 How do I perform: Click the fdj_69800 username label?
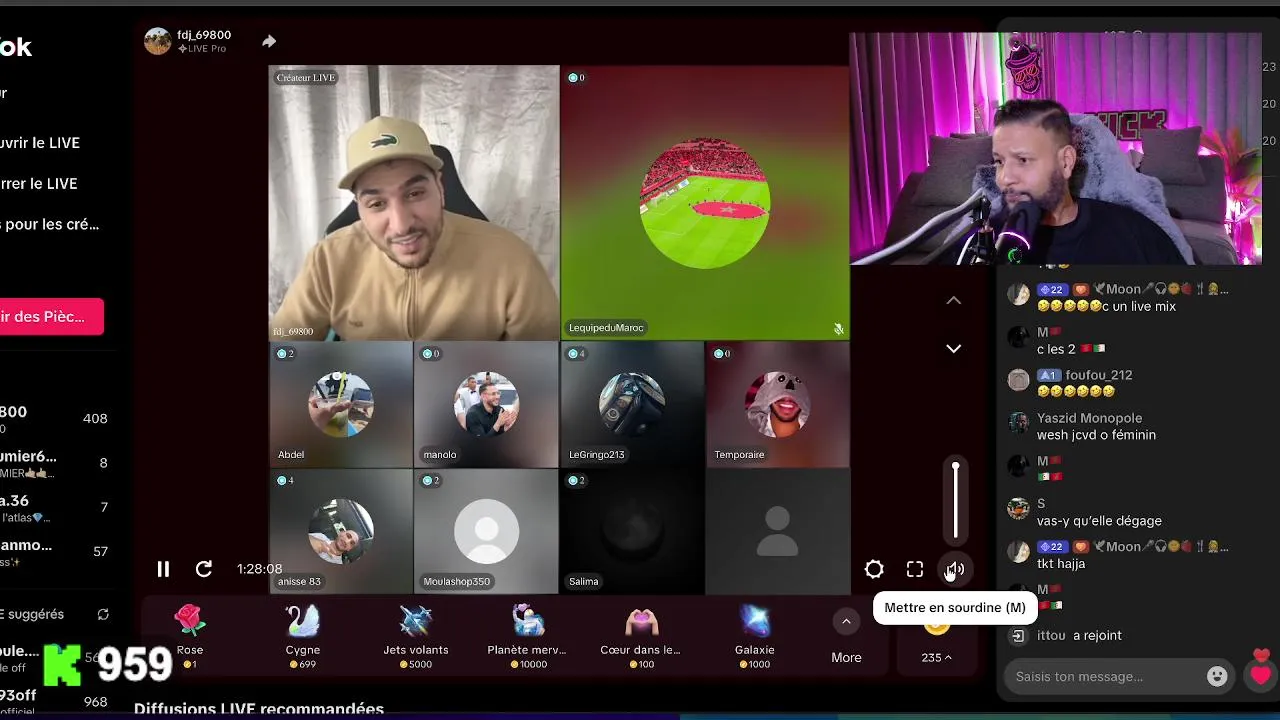204,35
